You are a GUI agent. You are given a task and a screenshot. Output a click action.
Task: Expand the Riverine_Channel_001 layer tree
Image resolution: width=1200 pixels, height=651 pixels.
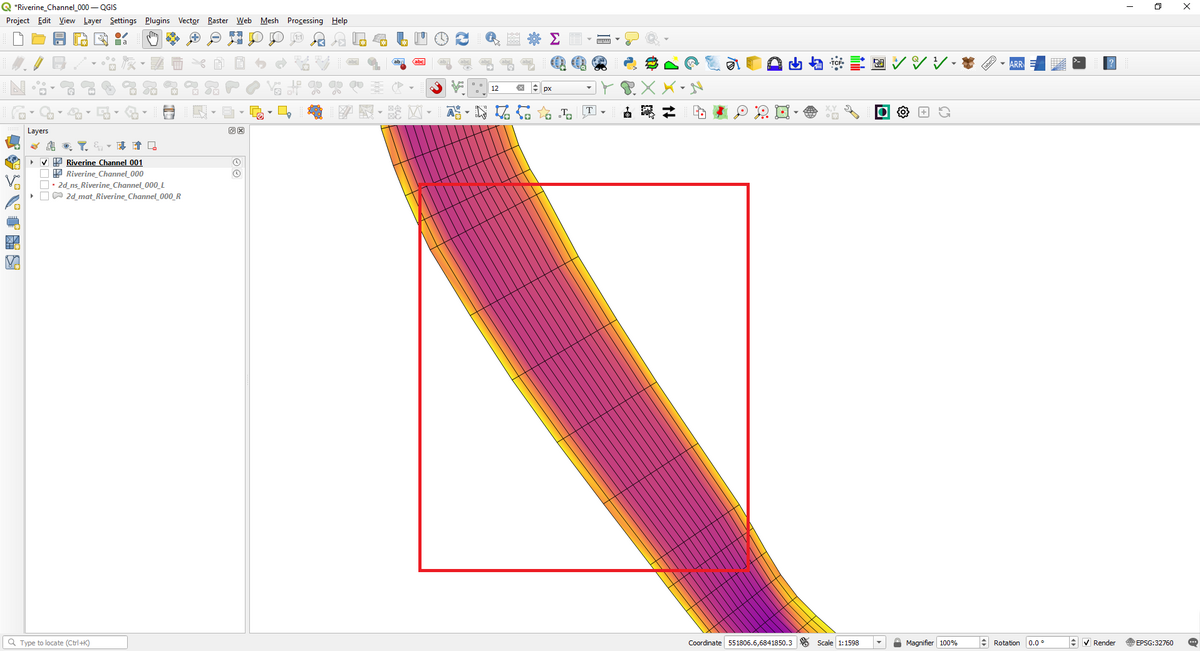click(32, 162)
